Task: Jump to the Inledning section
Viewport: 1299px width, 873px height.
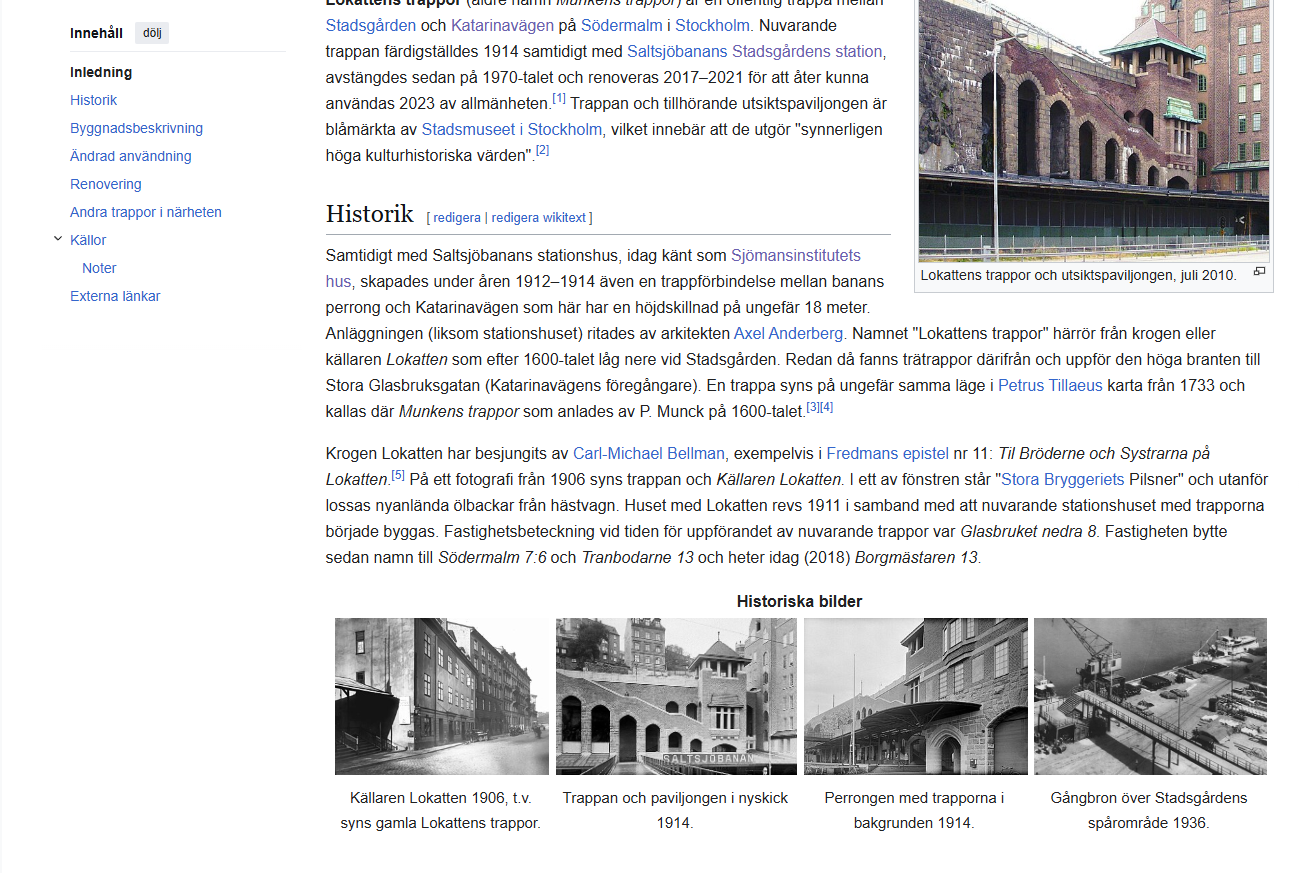Action: click(101, 72)
